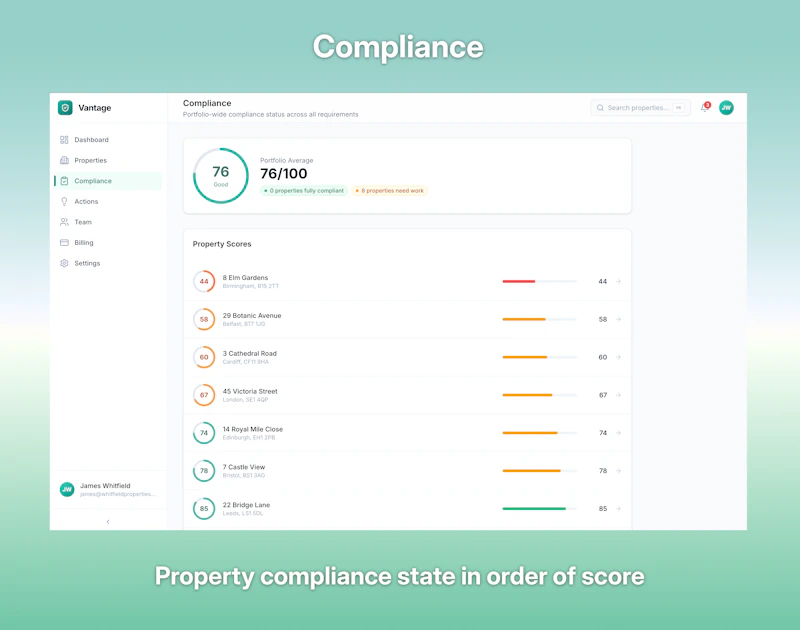800x630 pixels.
Task: Open 8 Elm Gardens property
Action: [407, 282]
